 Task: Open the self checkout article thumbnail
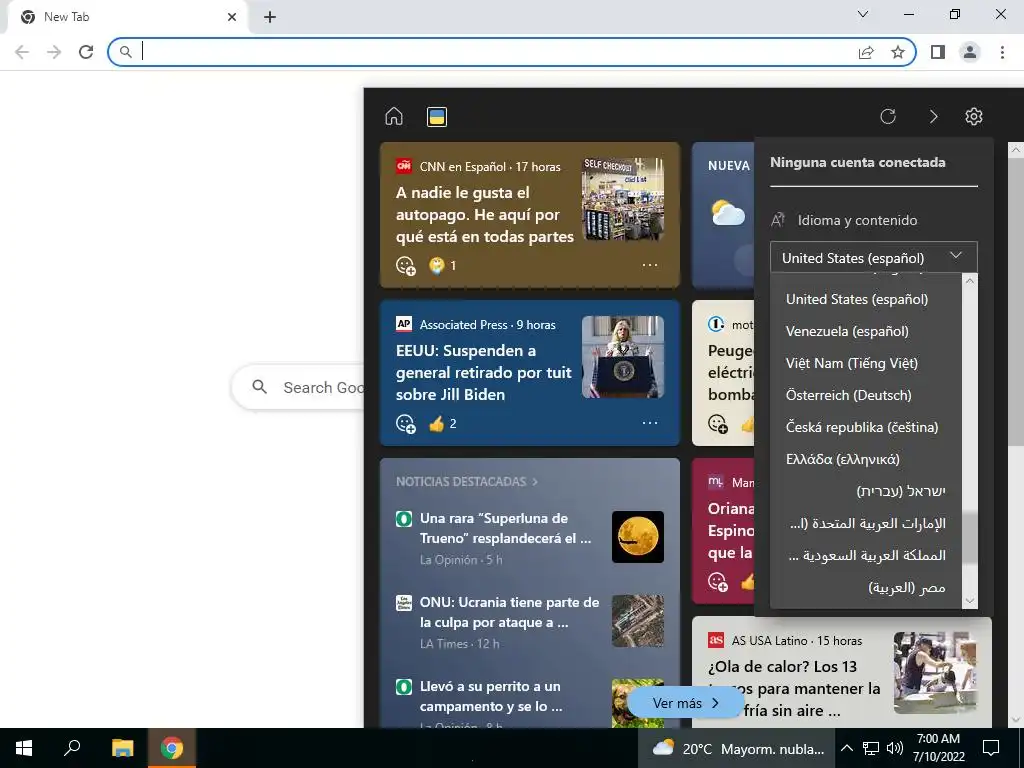pyautogui.click(x=623, y=199)
